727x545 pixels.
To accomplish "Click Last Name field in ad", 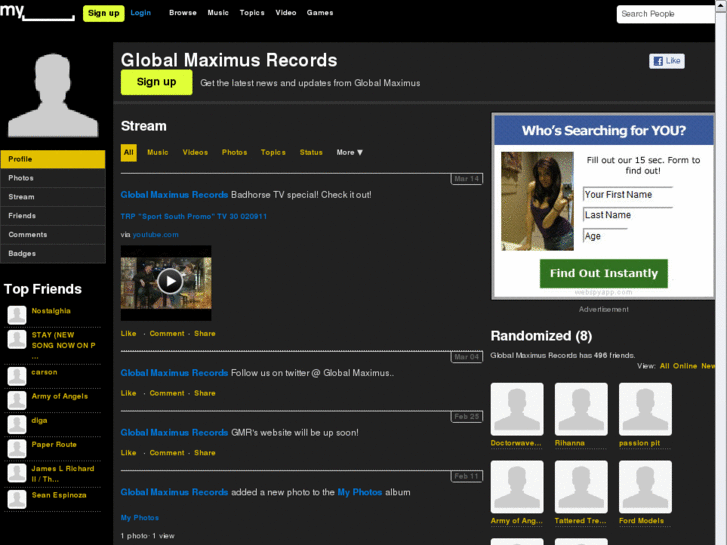I will pos(627,215).
